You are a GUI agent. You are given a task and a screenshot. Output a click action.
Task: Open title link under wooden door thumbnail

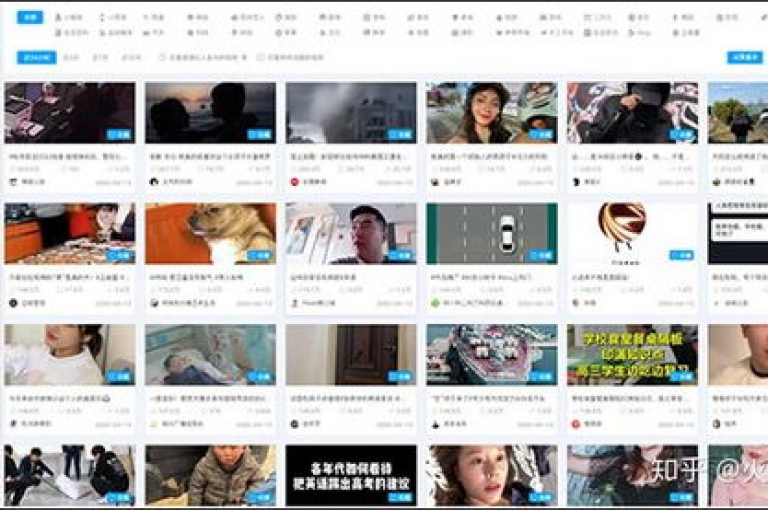(x=347, y=398)
